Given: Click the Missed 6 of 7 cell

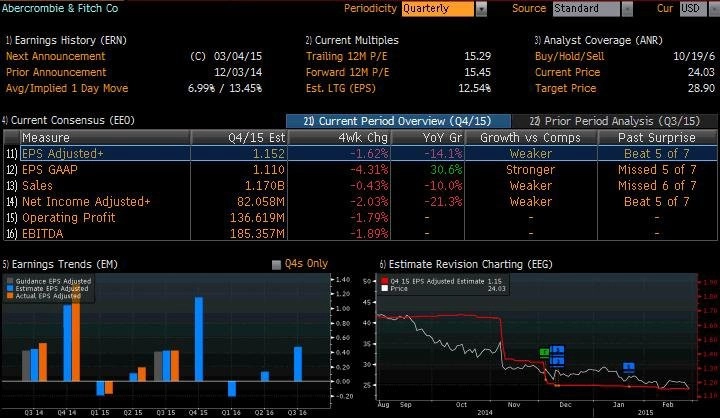Looking at the screenshot, I should tap(657, 186).
